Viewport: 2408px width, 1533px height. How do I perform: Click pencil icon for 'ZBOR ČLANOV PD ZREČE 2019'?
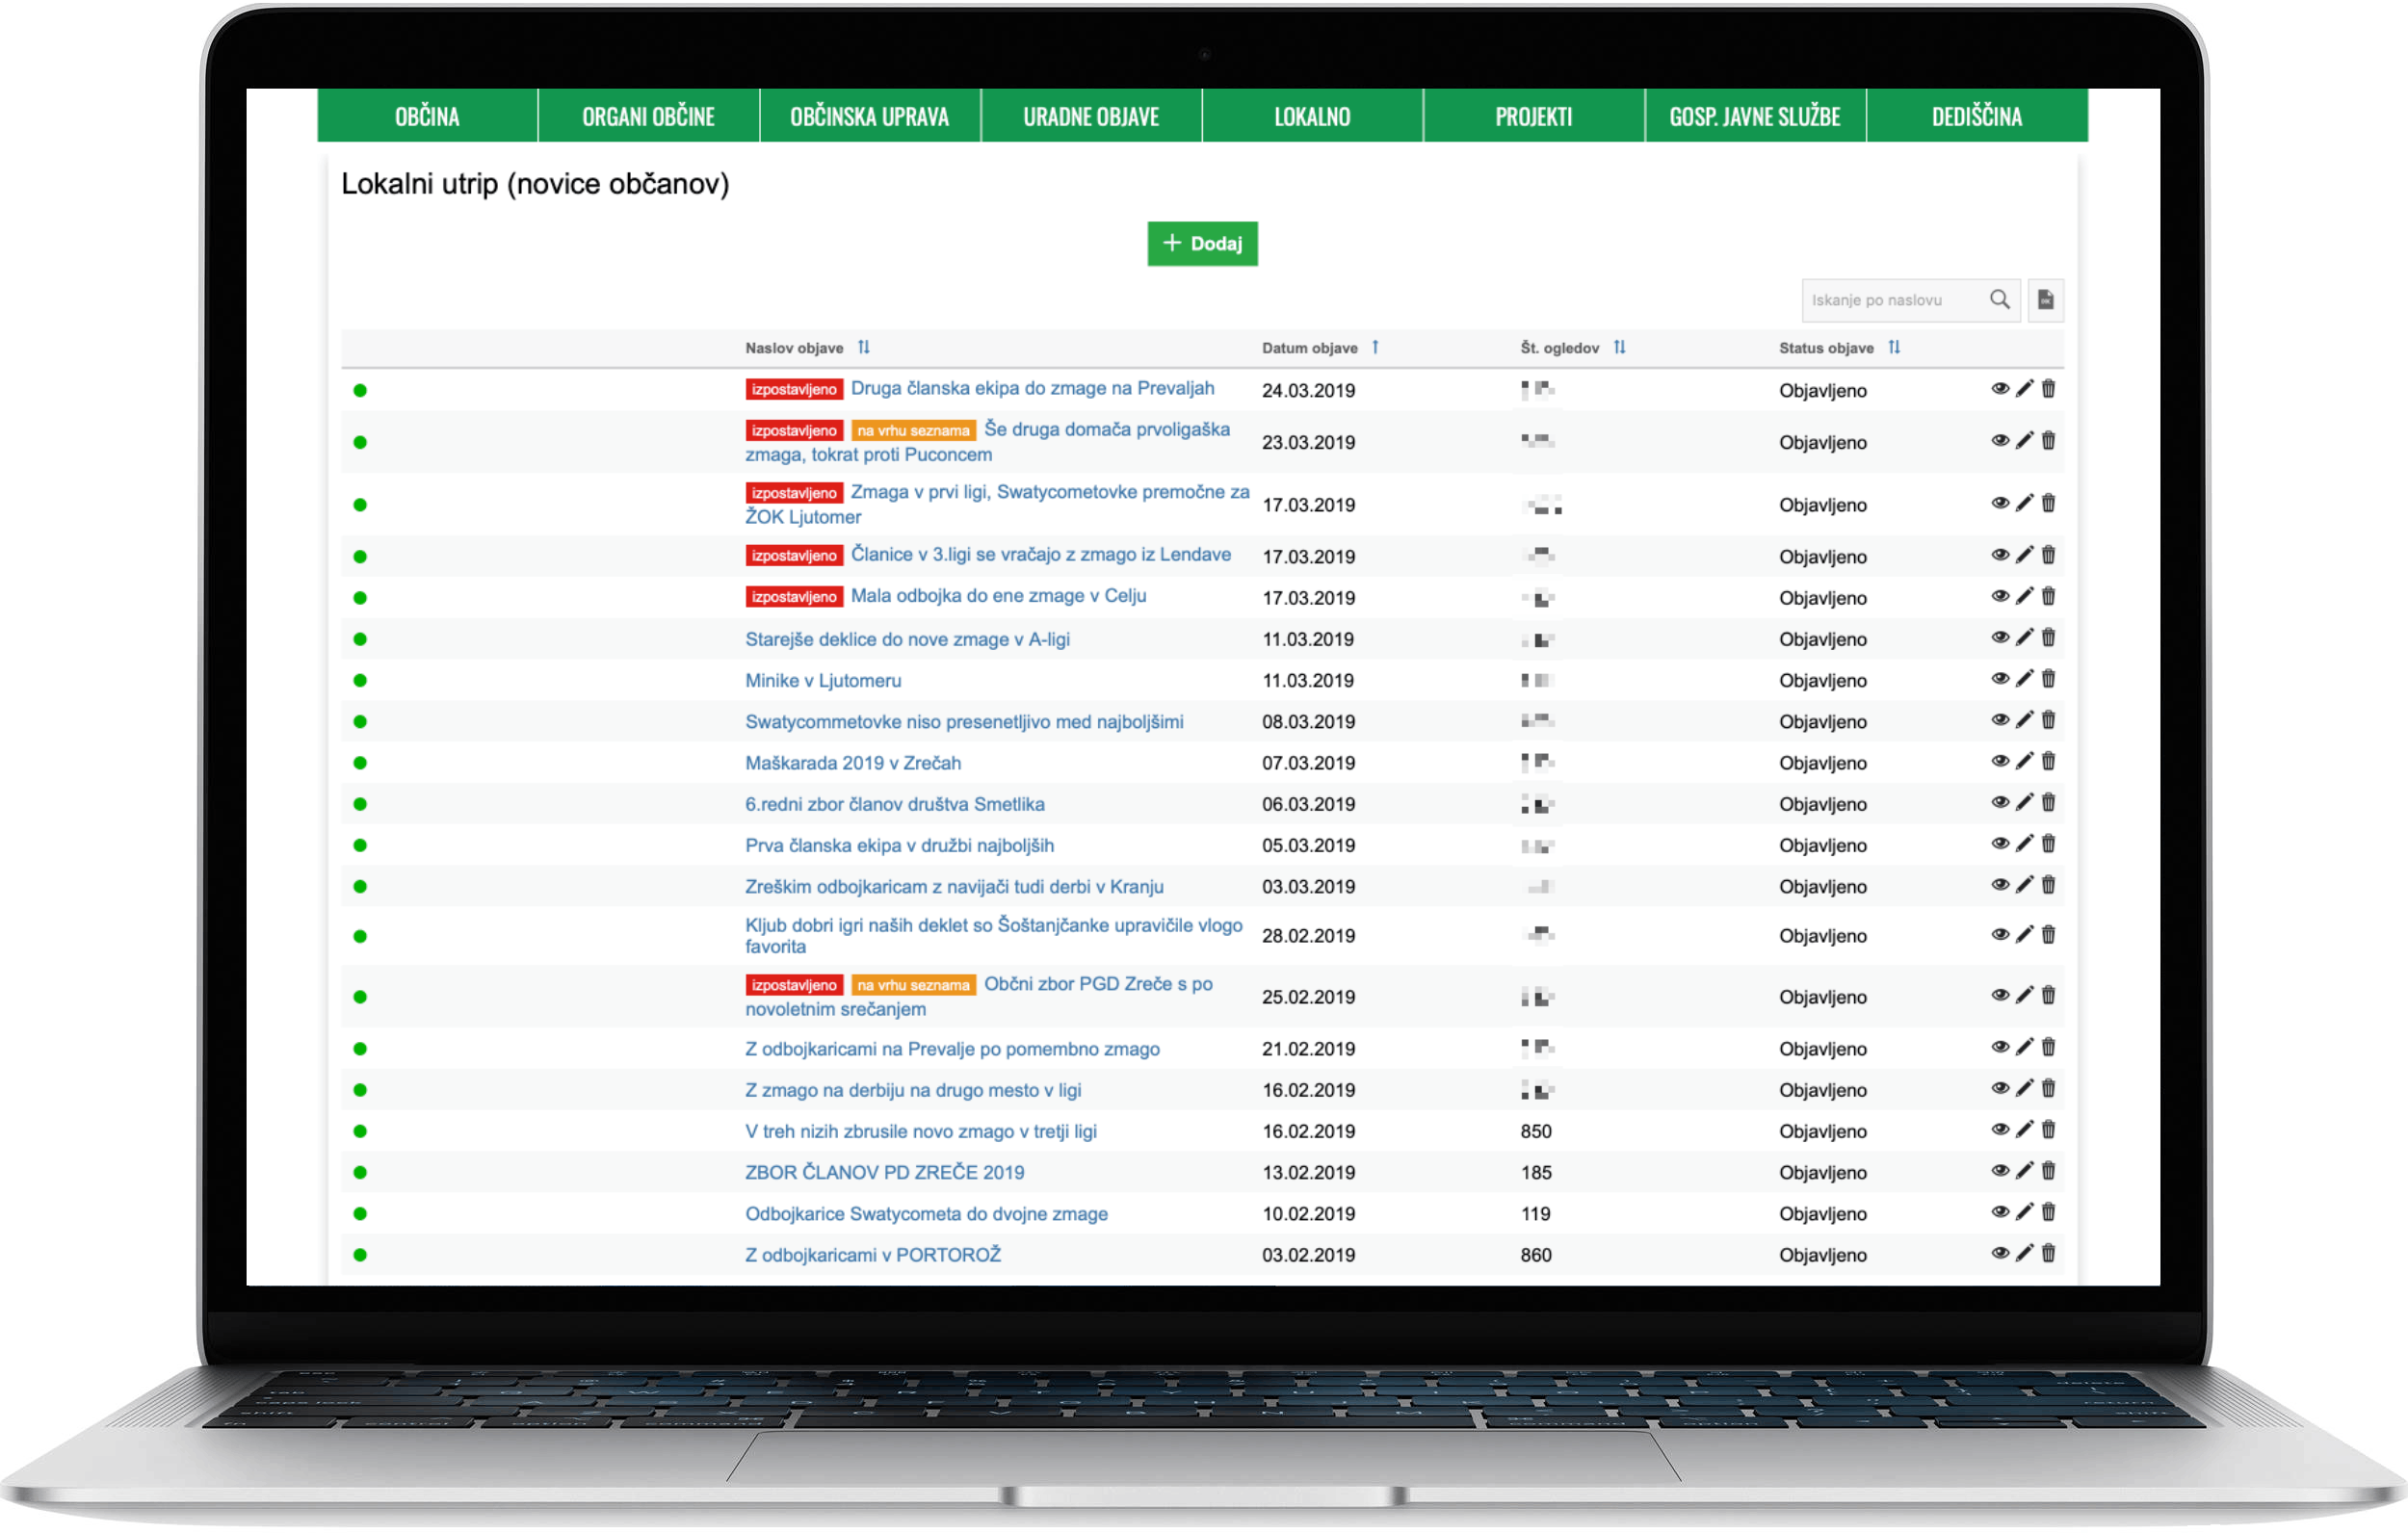click(x=2024, y=1171)
